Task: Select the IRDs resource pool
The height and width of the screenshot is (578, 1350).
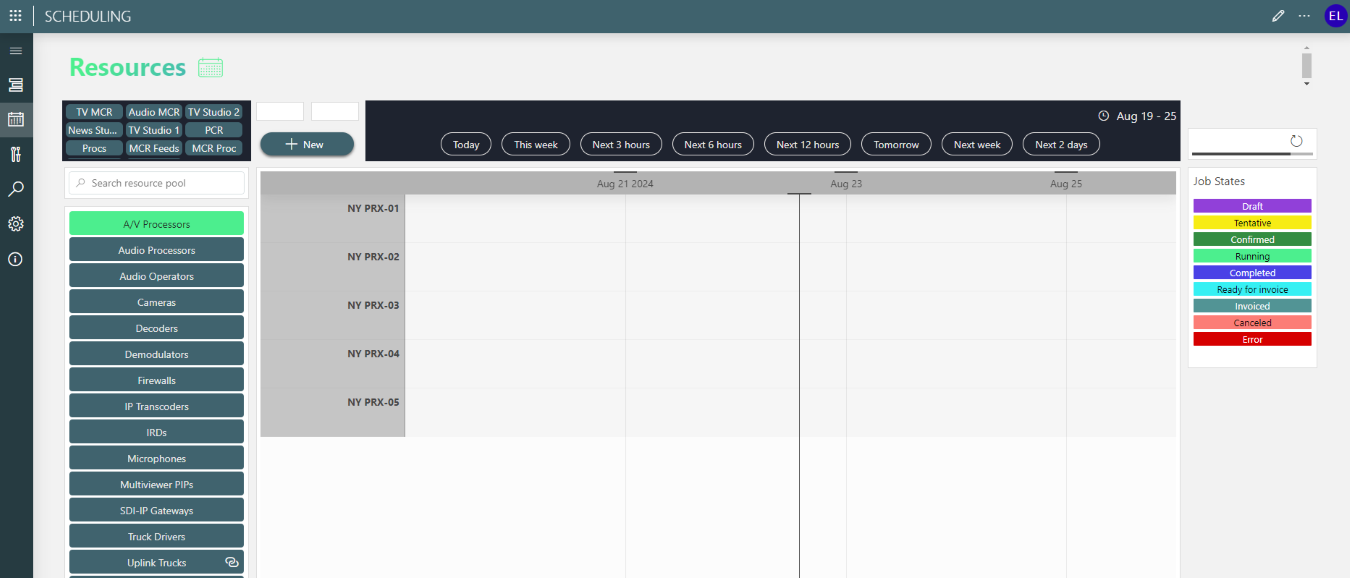Action: click(x=156, y=432)
